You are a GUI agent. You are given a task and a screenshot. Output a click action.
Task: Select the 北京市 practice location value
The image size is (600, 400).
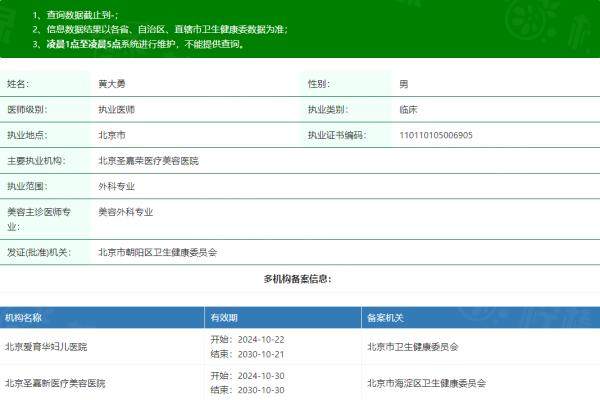coord(111,135)
